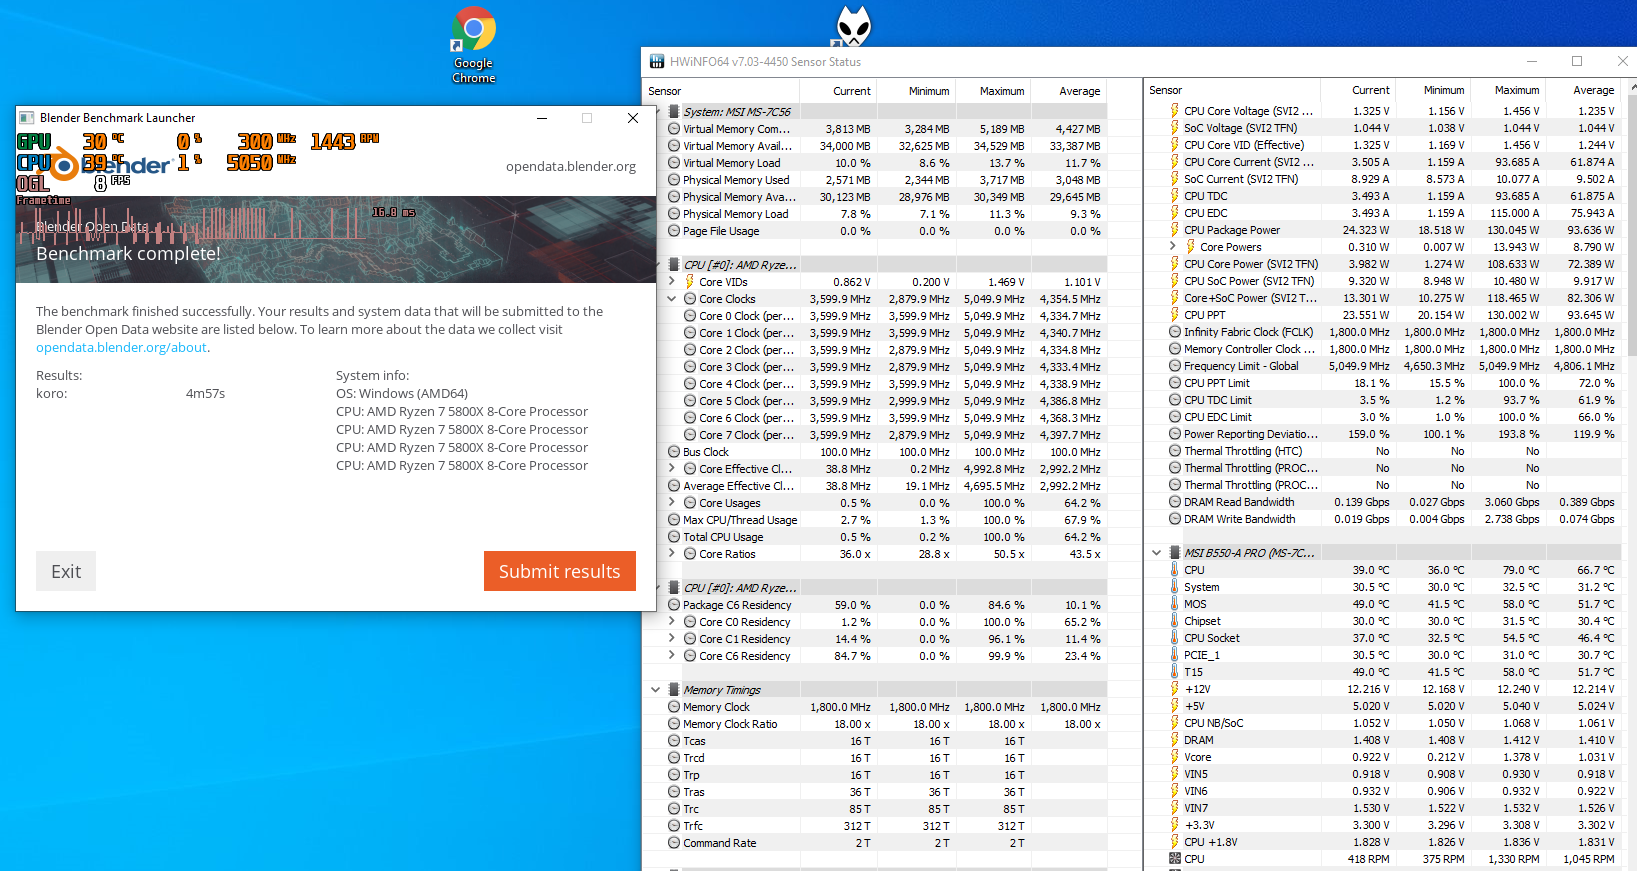This screenshot has height=871, width=1637.
Task: Click the HWiNFO64 title bar app icon
Action: pyautogui.click(x=657, y=62)
